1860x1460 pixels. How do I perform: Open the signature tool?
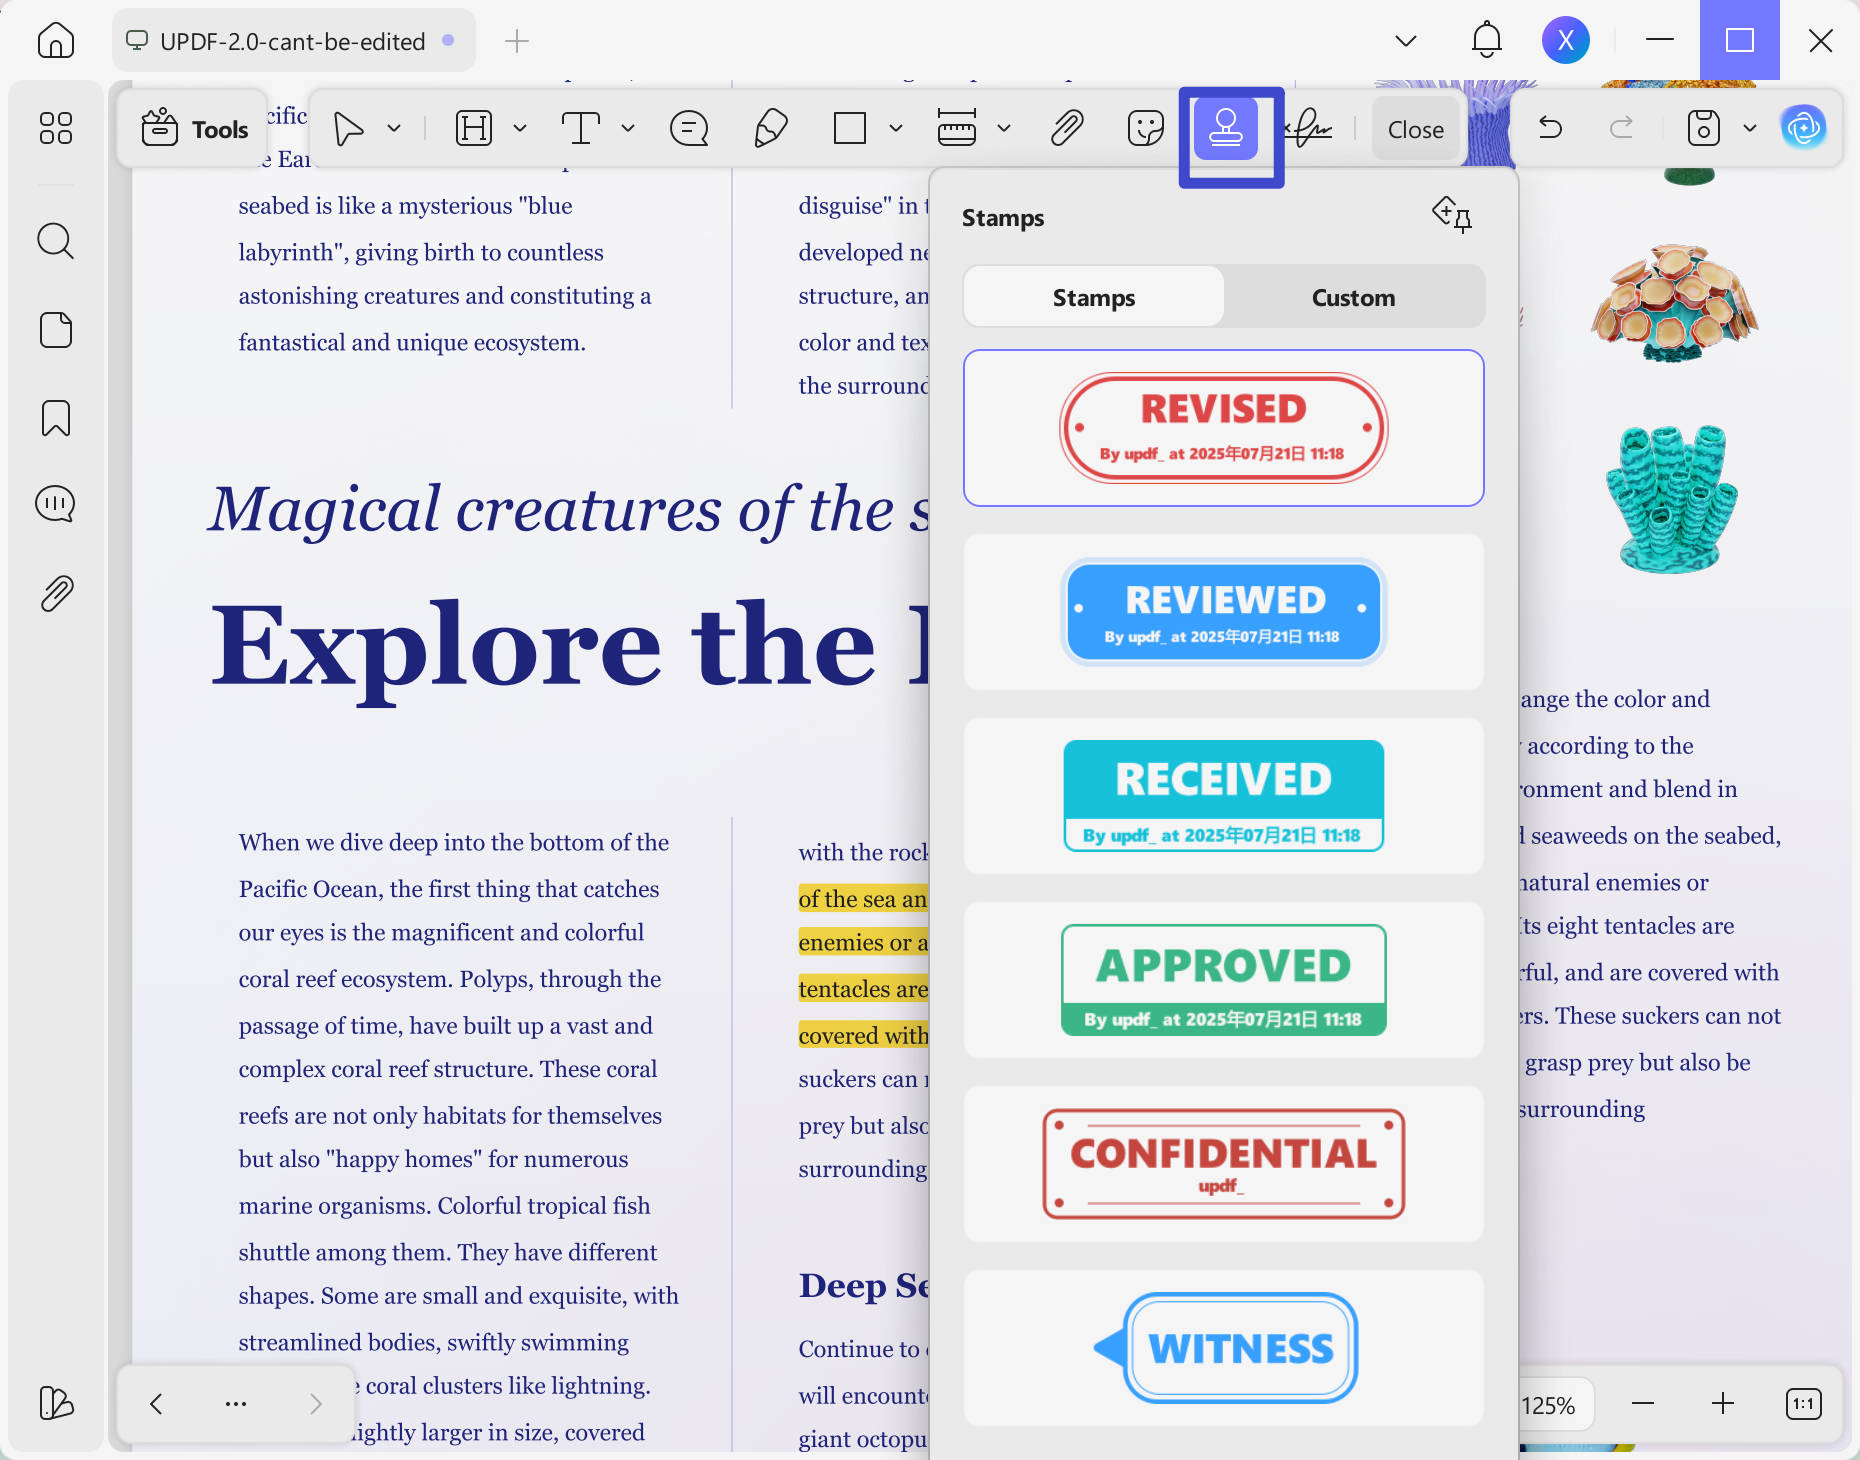(1307, 129)
